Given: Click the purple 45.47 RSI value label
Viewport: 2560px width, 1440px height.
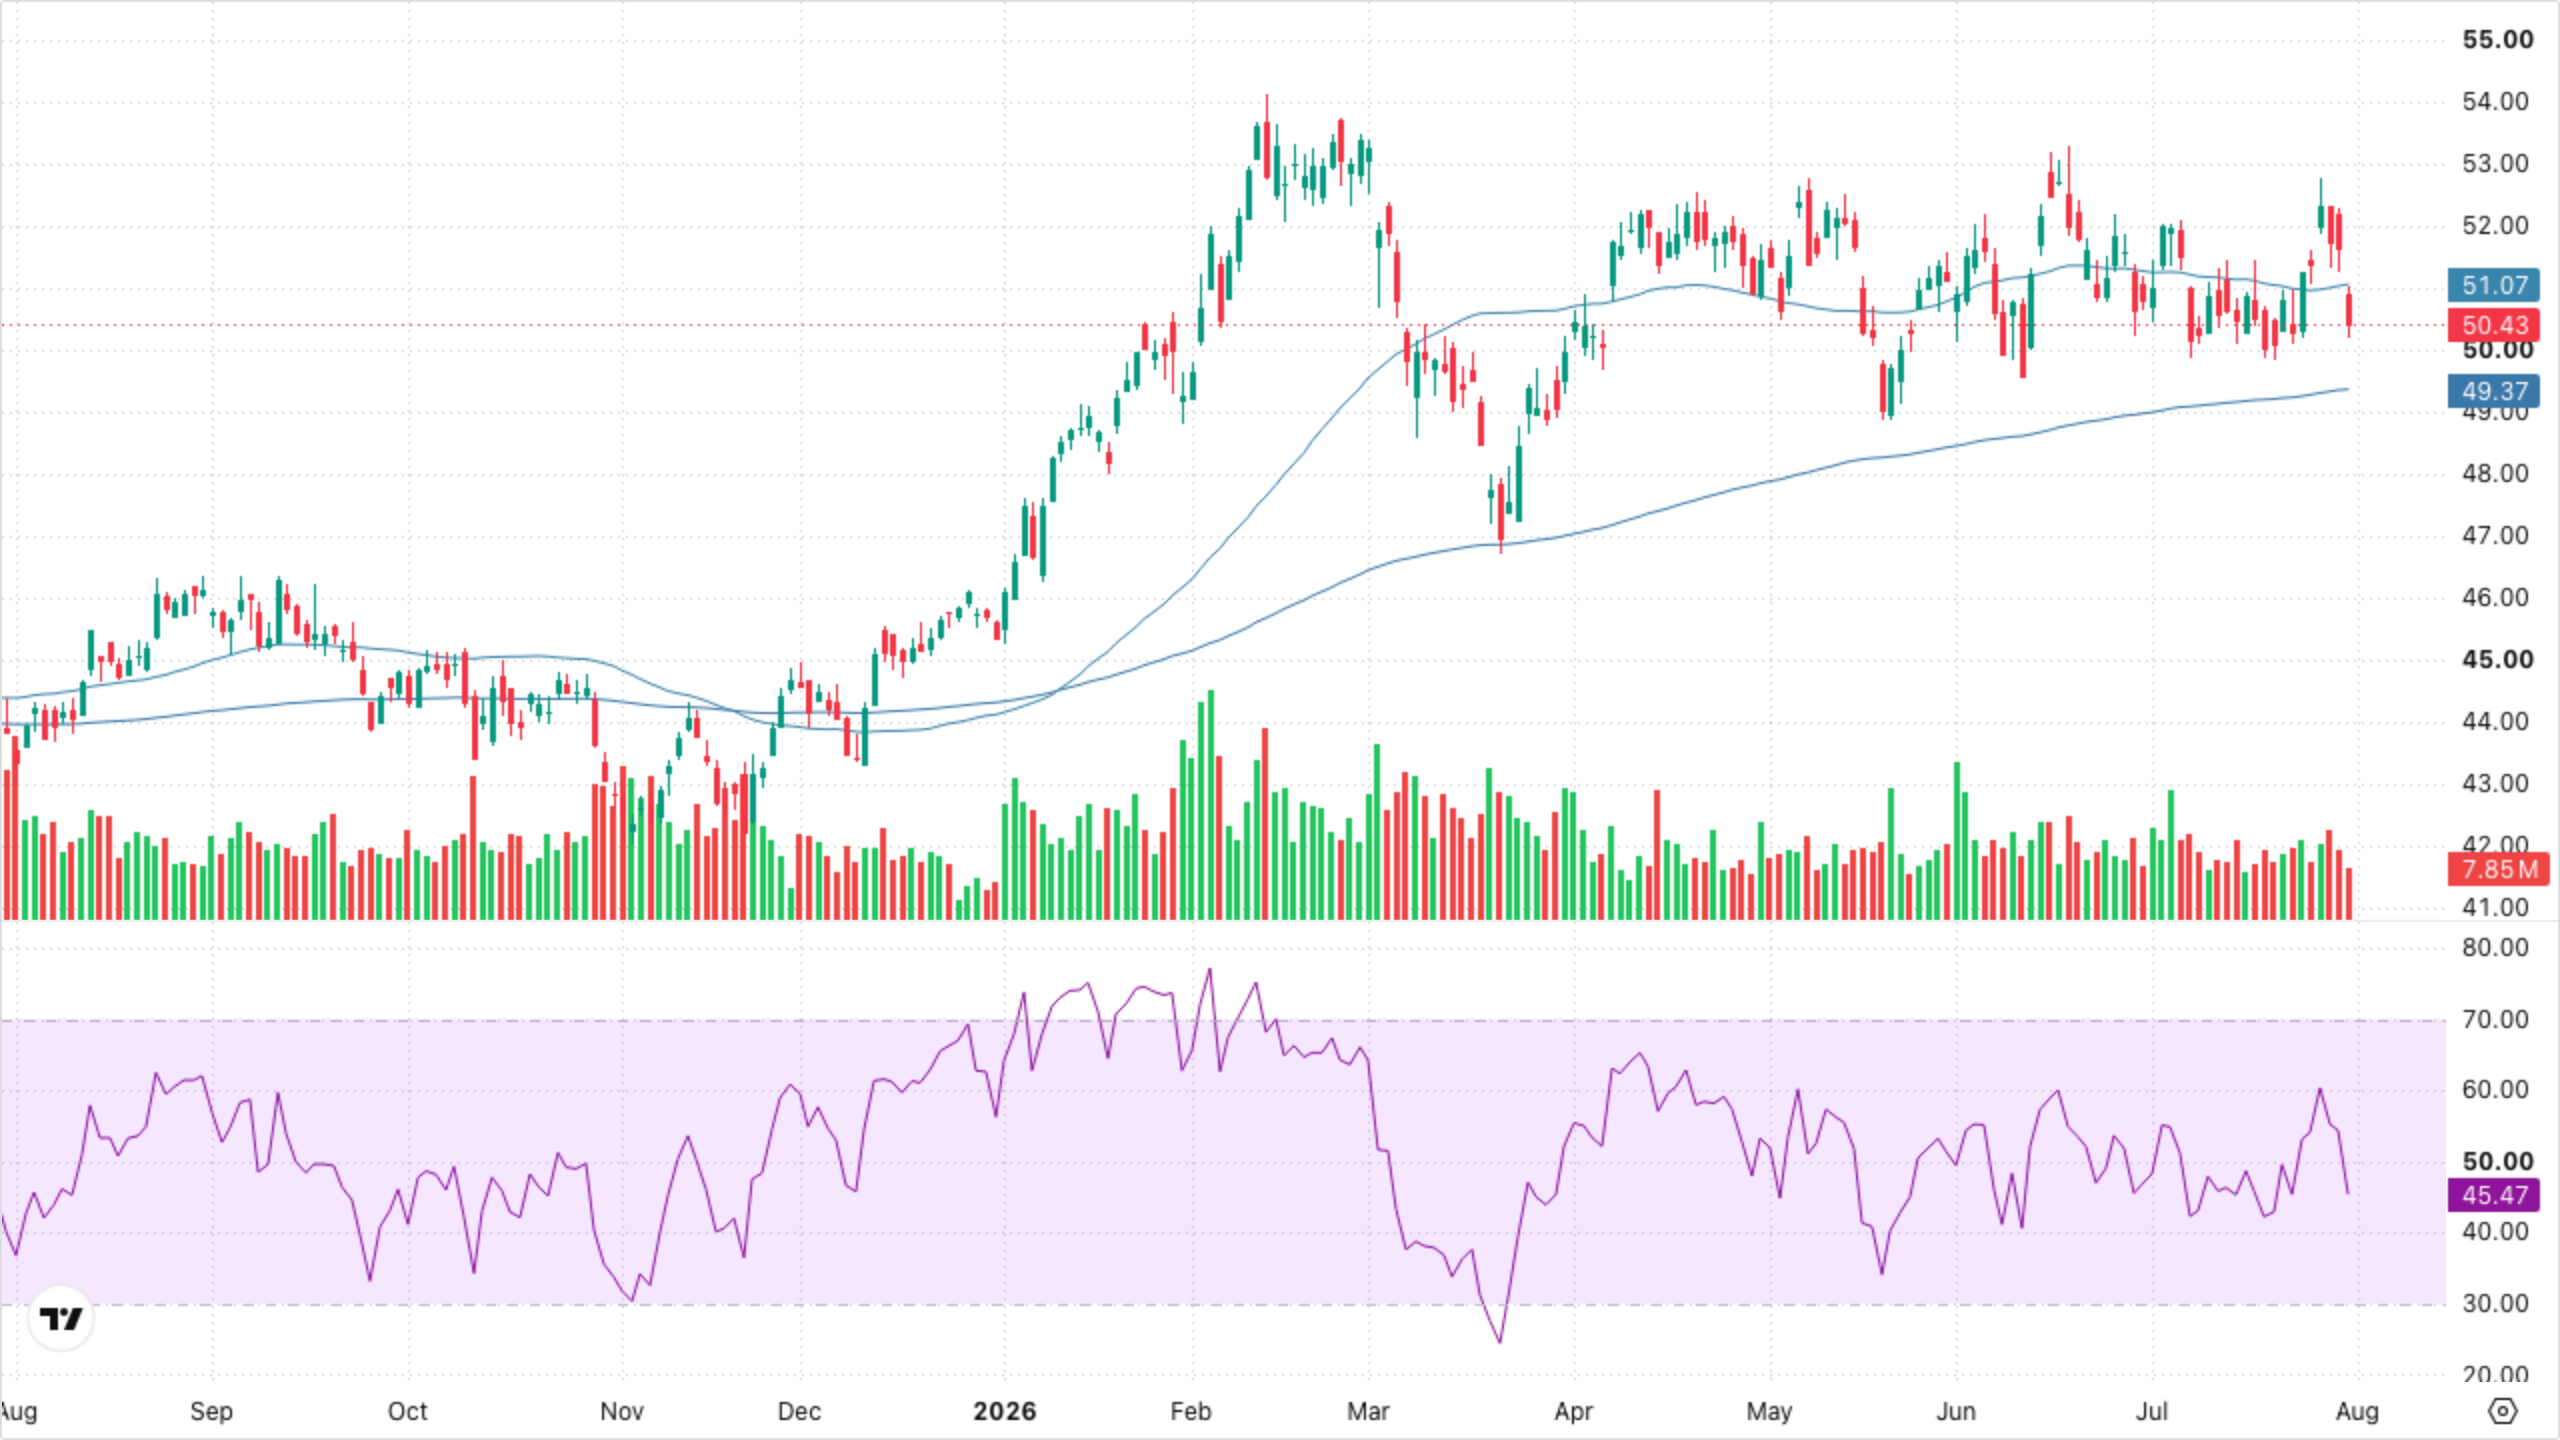Looking at the screenshot, I should pyautogui.click(x=2494, y=1195).
